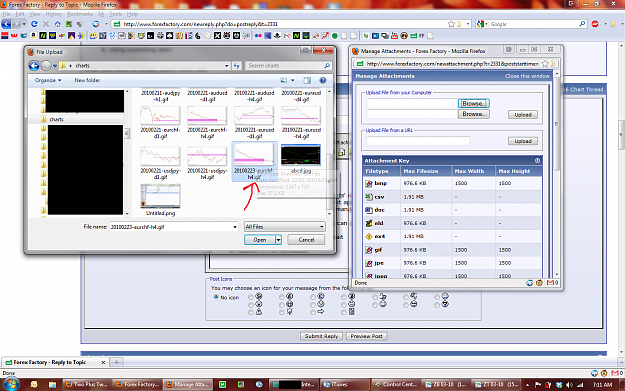Viewport: 625px width, 391px height.
Task: Open Windows Explorer from the taskbar
Action: pos(52,385)
